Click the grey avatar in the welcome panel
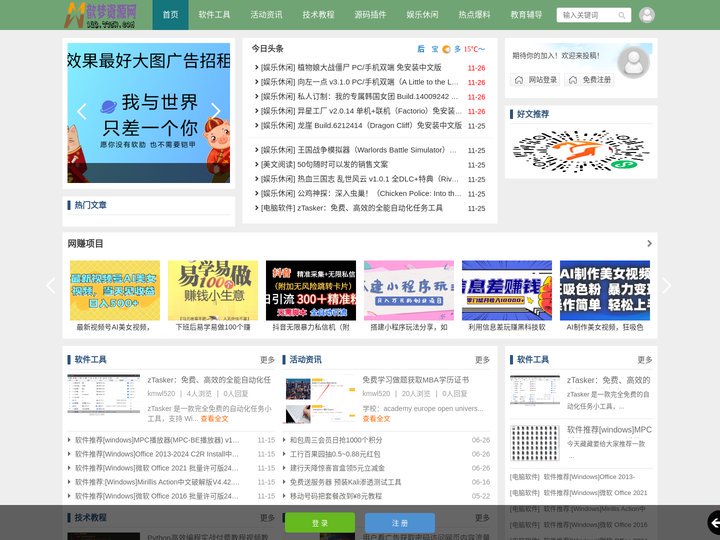 click(x=633, y=62)
